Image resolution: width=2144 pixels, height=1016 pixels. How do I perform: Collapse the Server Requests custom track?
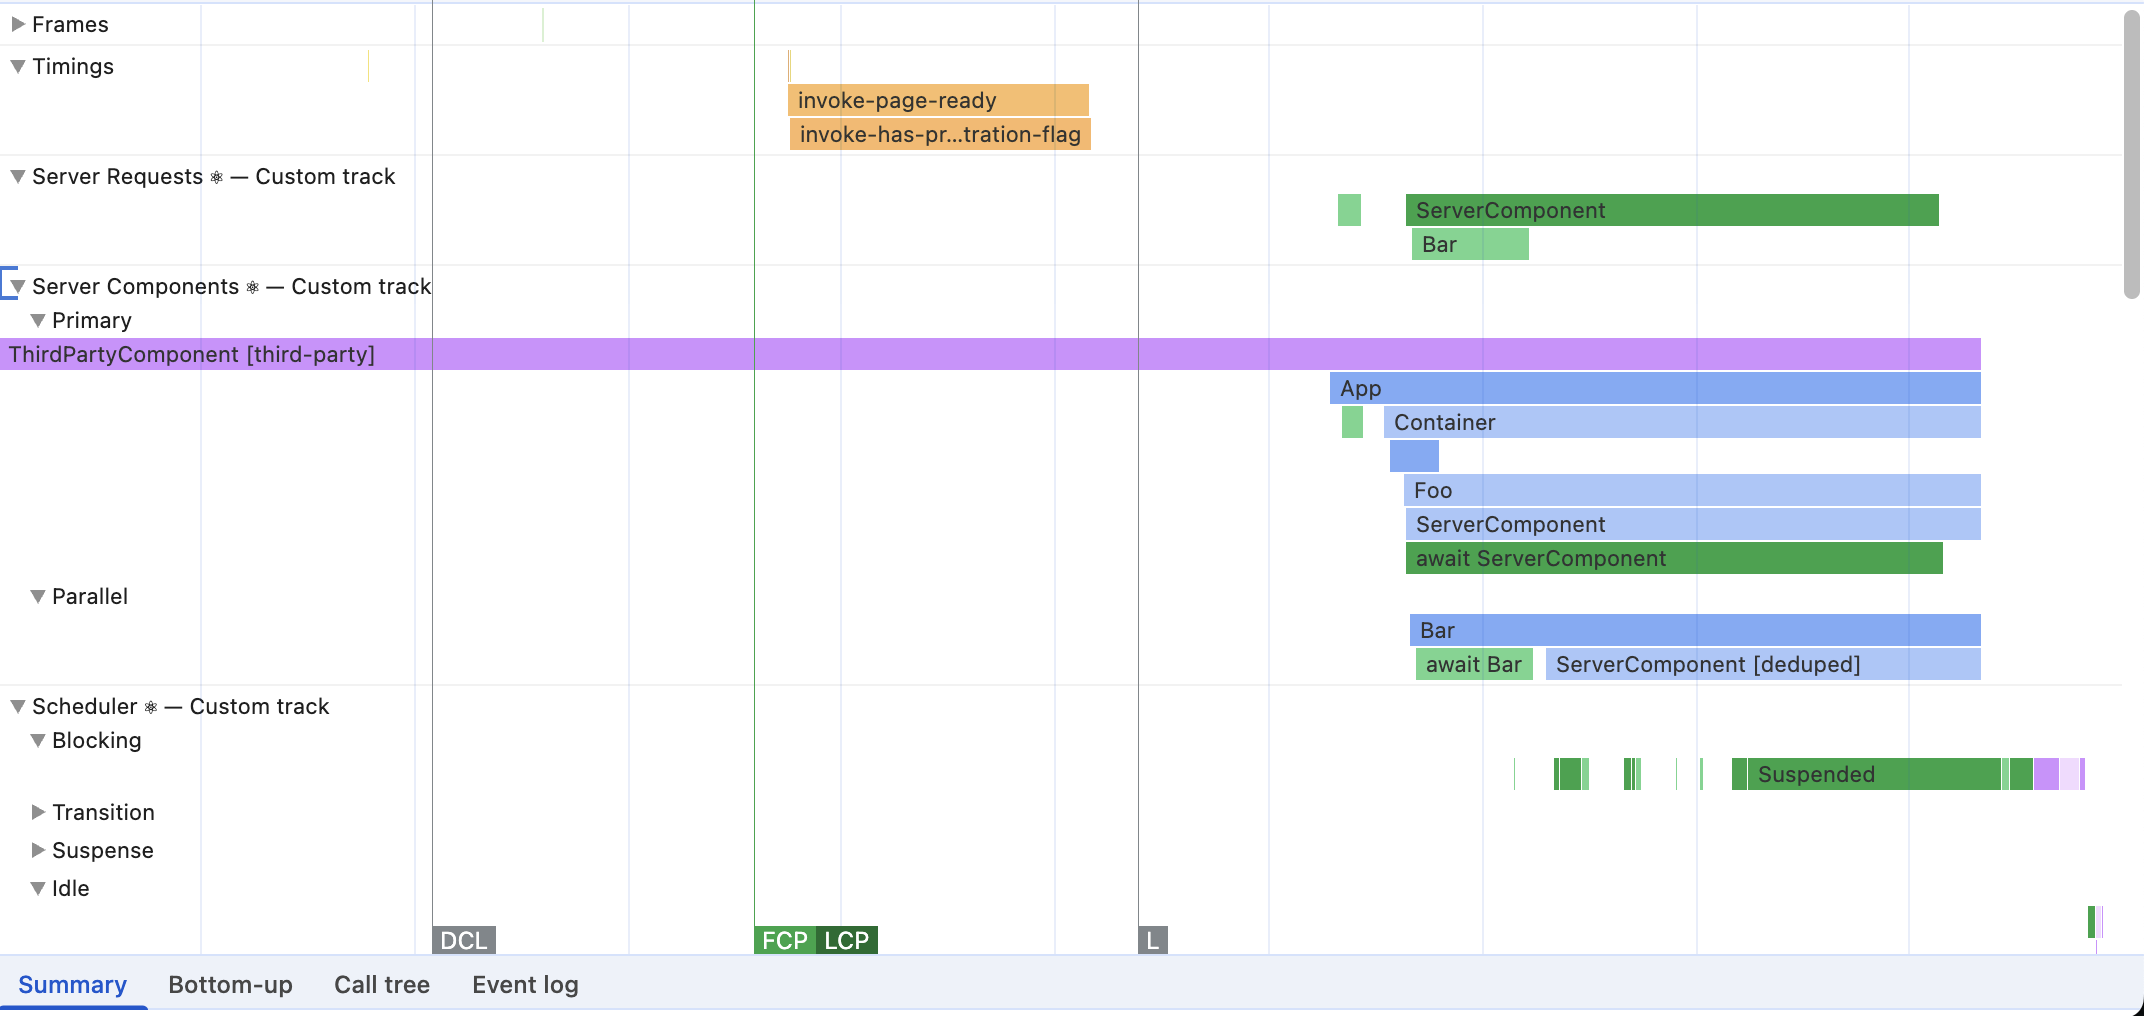coord(18,177)
